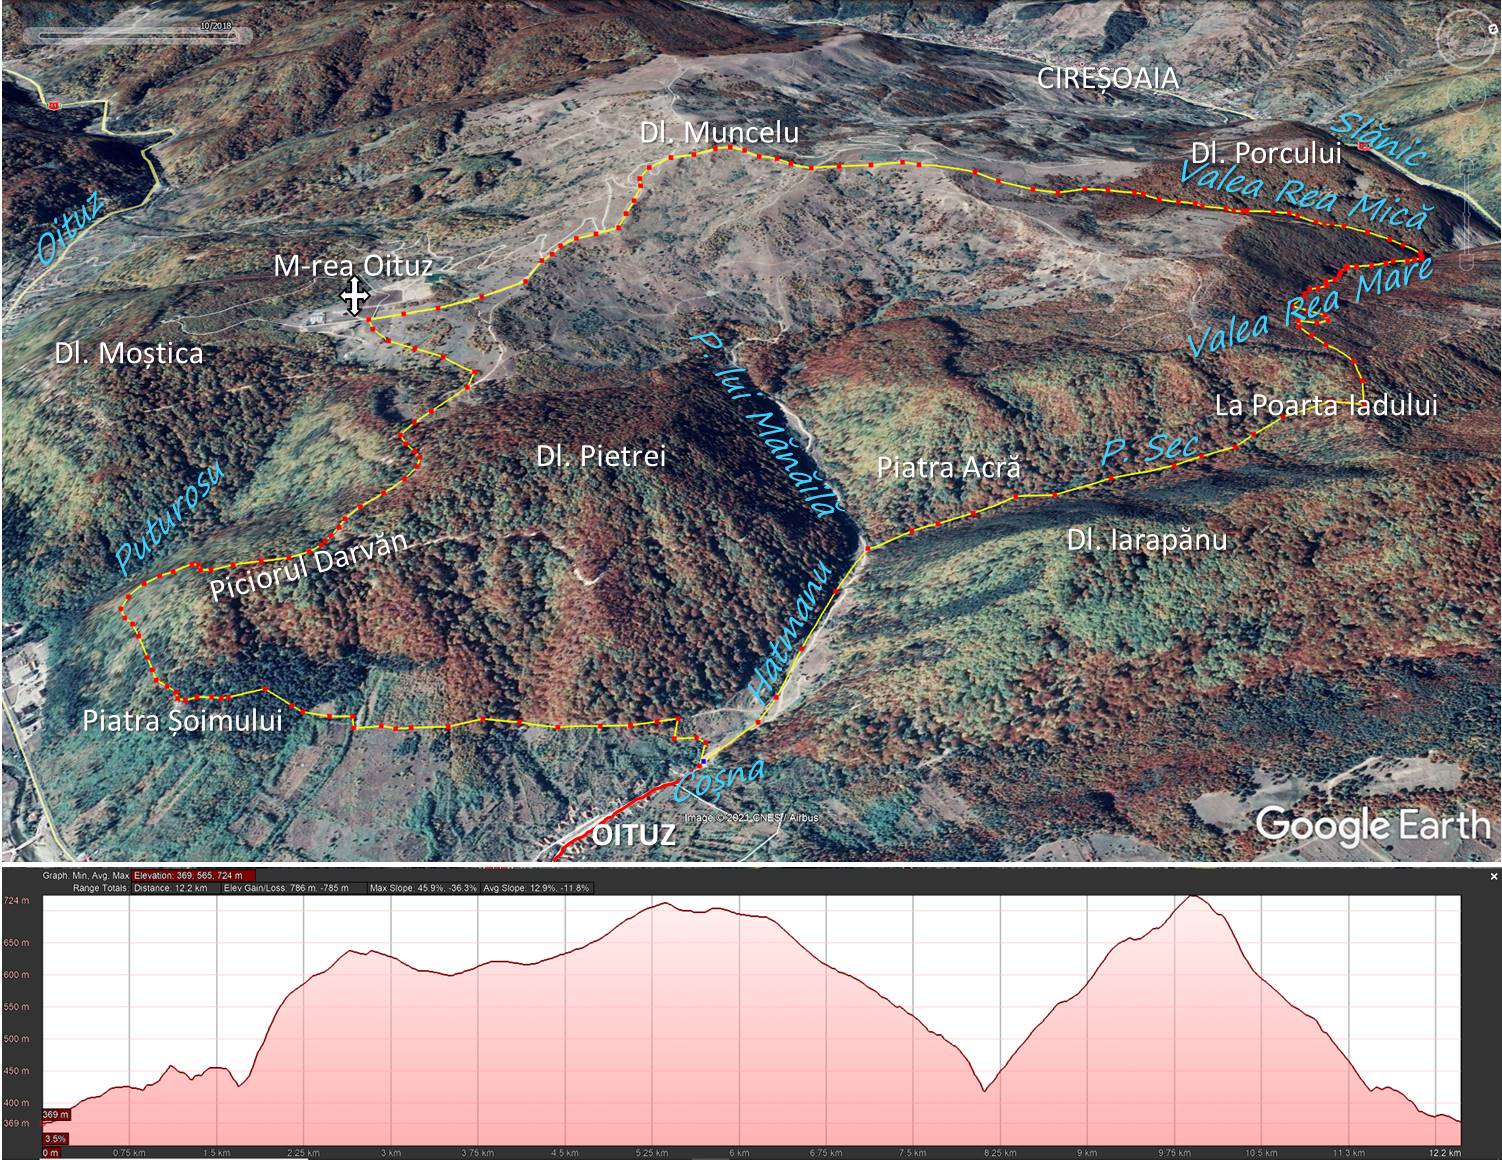
Task: Select the Elev Gain/Loss statistic
Action: coord(286,888)
